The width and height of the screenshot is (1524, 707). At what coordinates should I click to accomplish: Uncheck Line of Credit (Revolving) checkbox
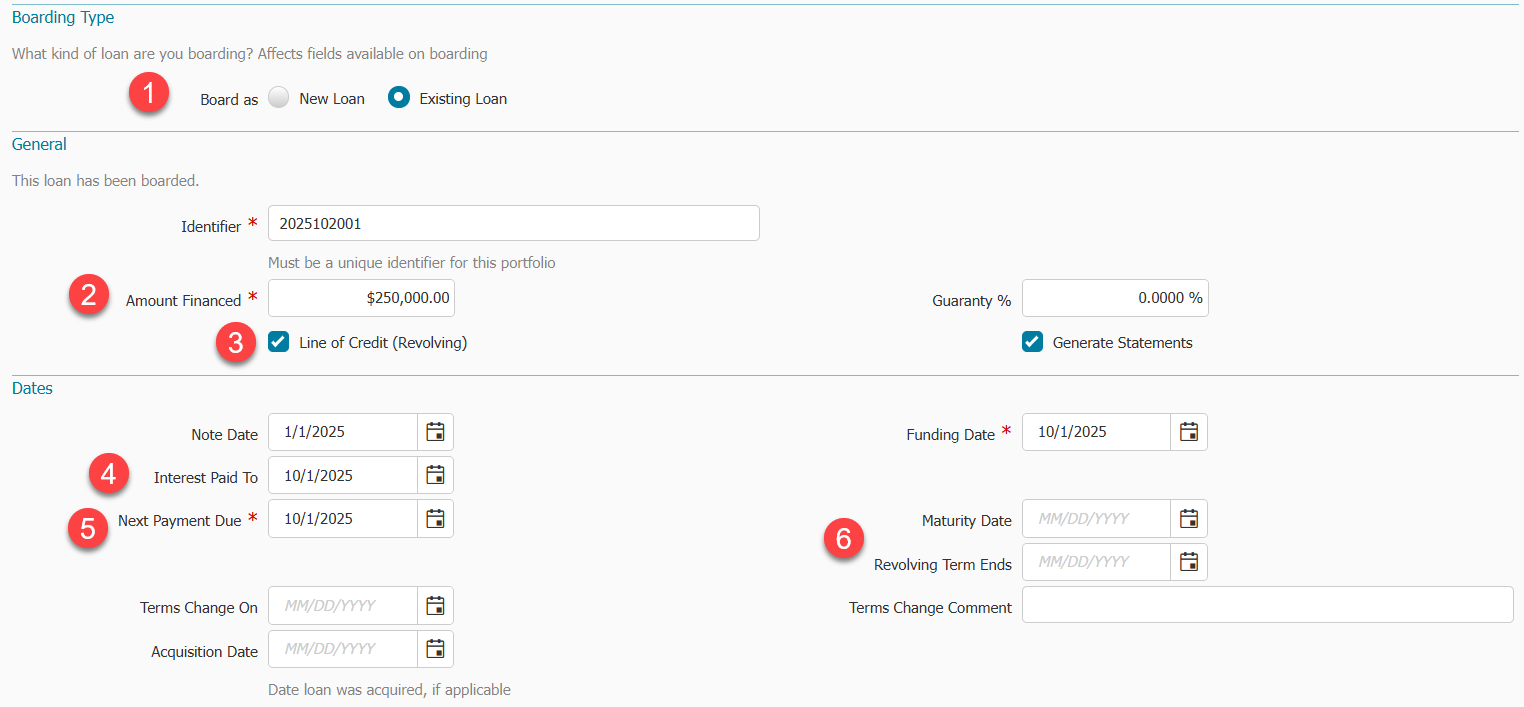[x=279, y=342]
